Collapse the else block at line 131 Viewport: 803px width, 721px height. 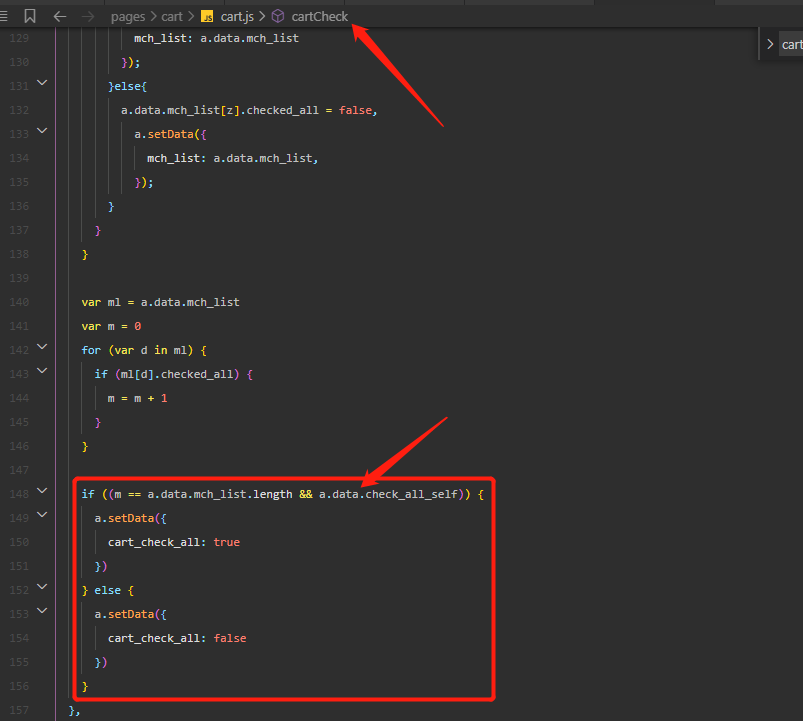point(42,83)
